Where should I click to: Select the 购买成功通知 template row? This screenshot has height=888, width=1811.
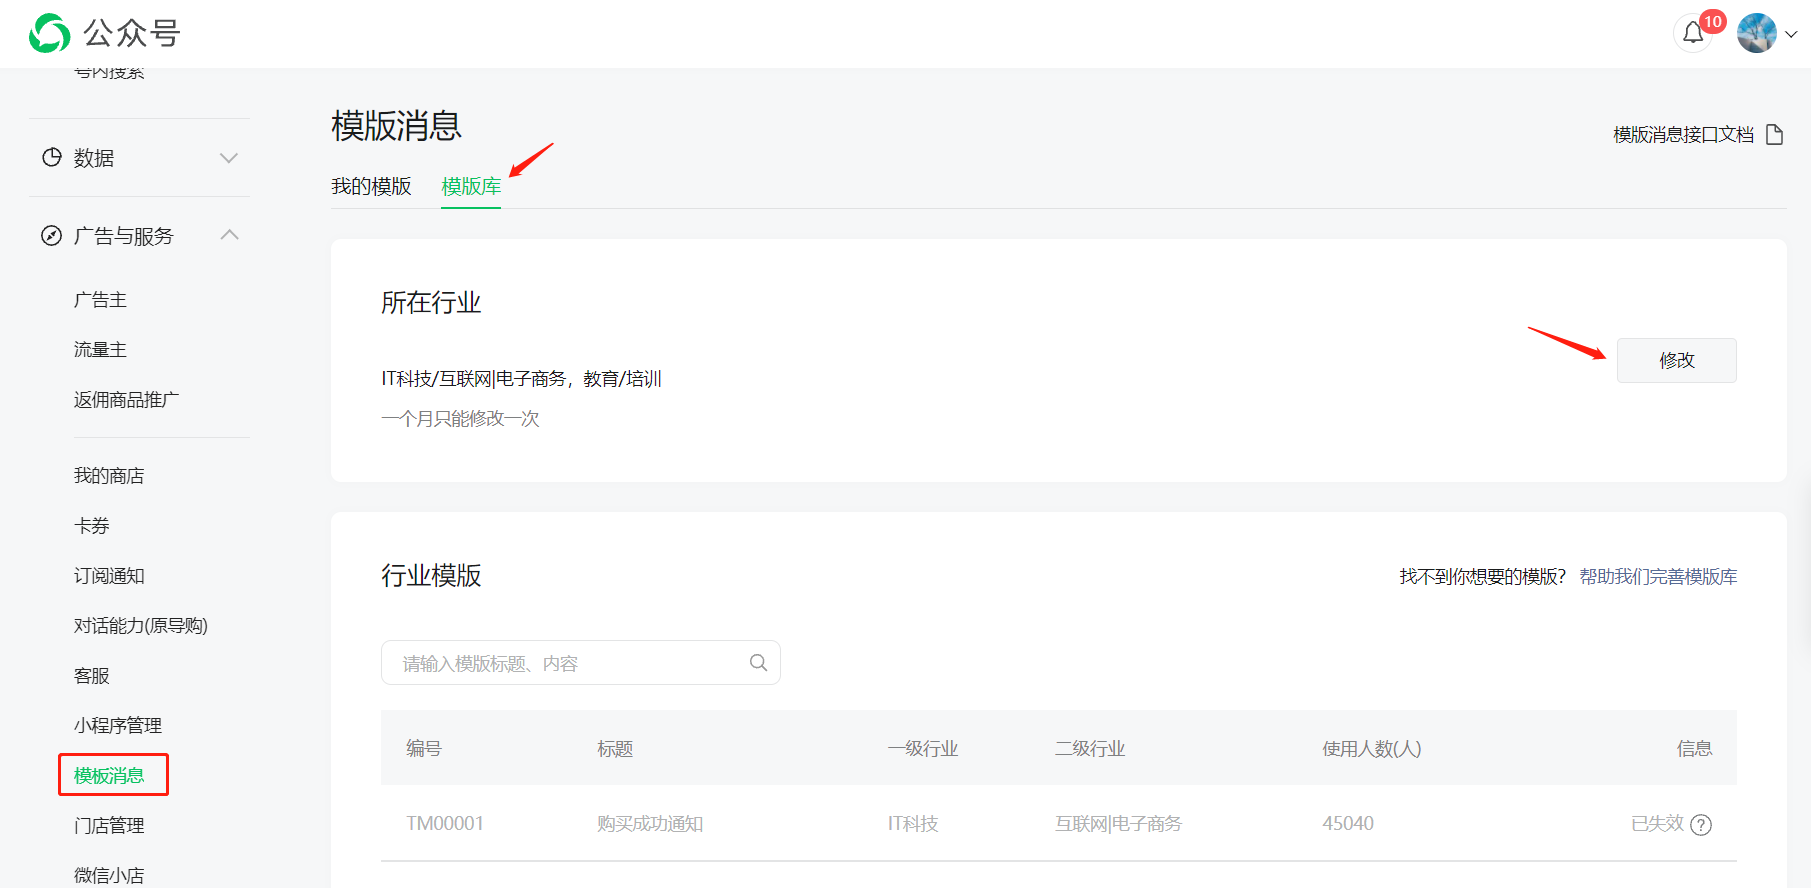click(x=1058, y=824)
